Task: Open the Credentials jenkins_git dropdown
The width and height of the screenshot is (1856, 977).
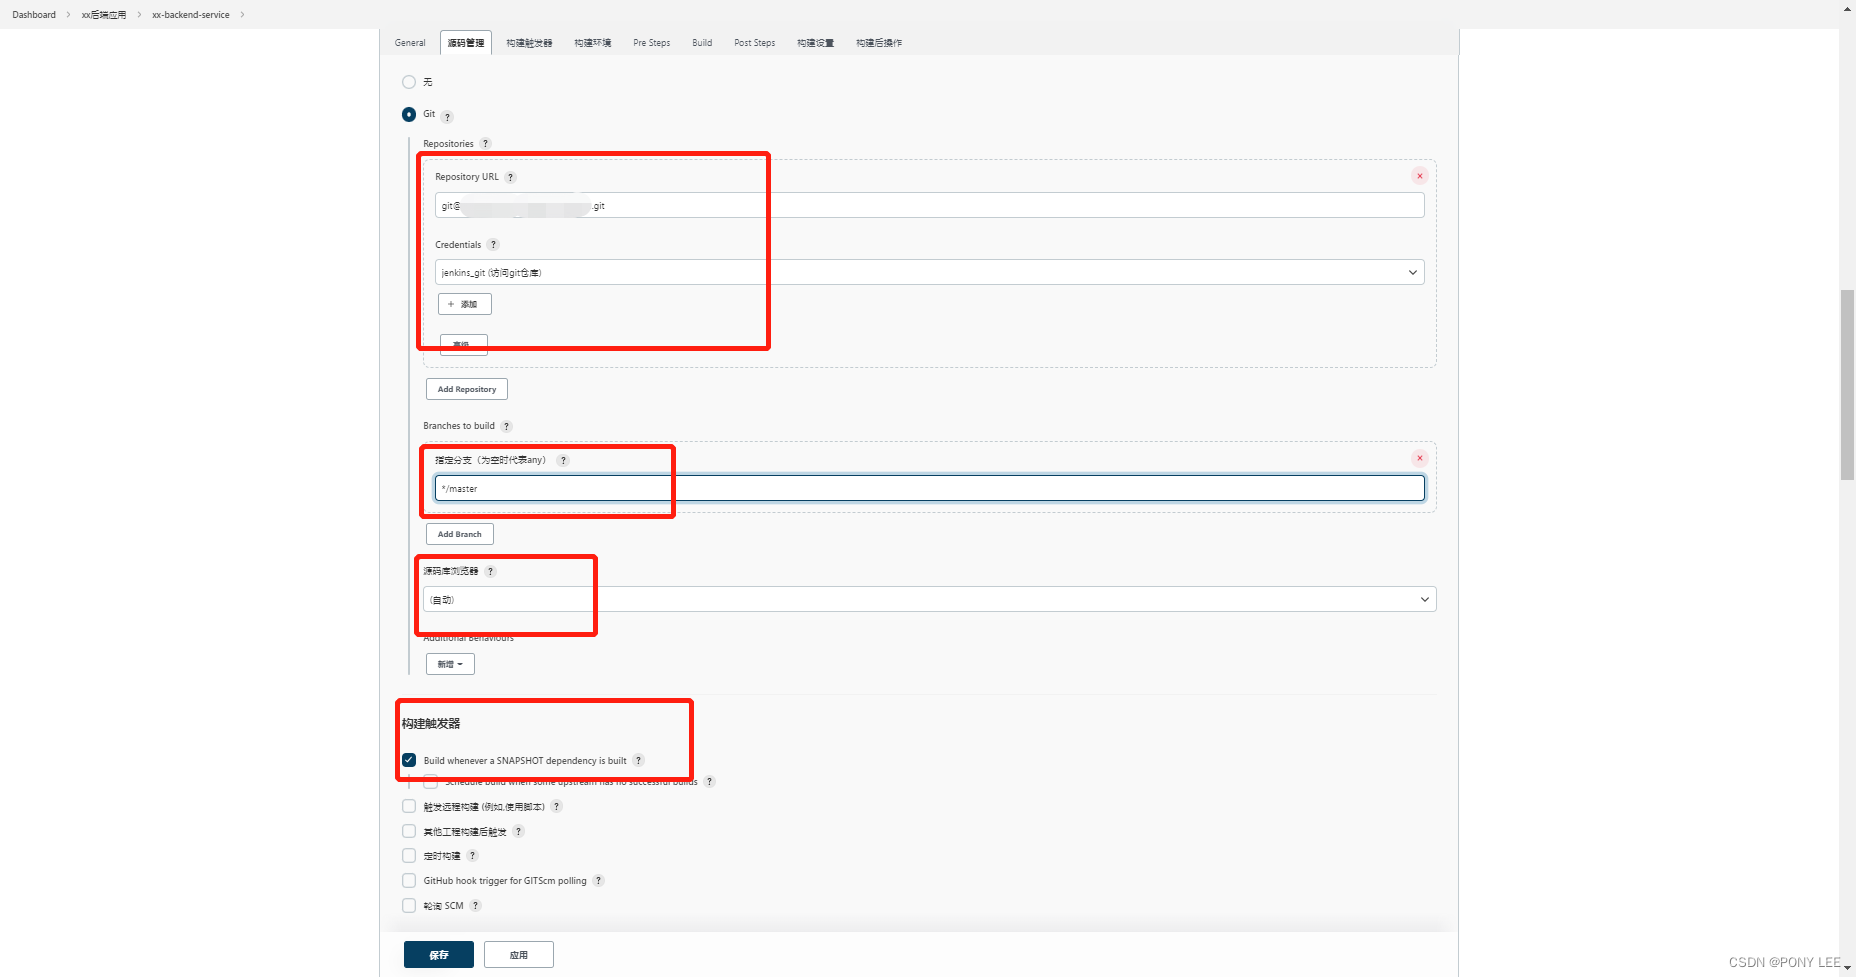Action: click(x=929, y=272)
